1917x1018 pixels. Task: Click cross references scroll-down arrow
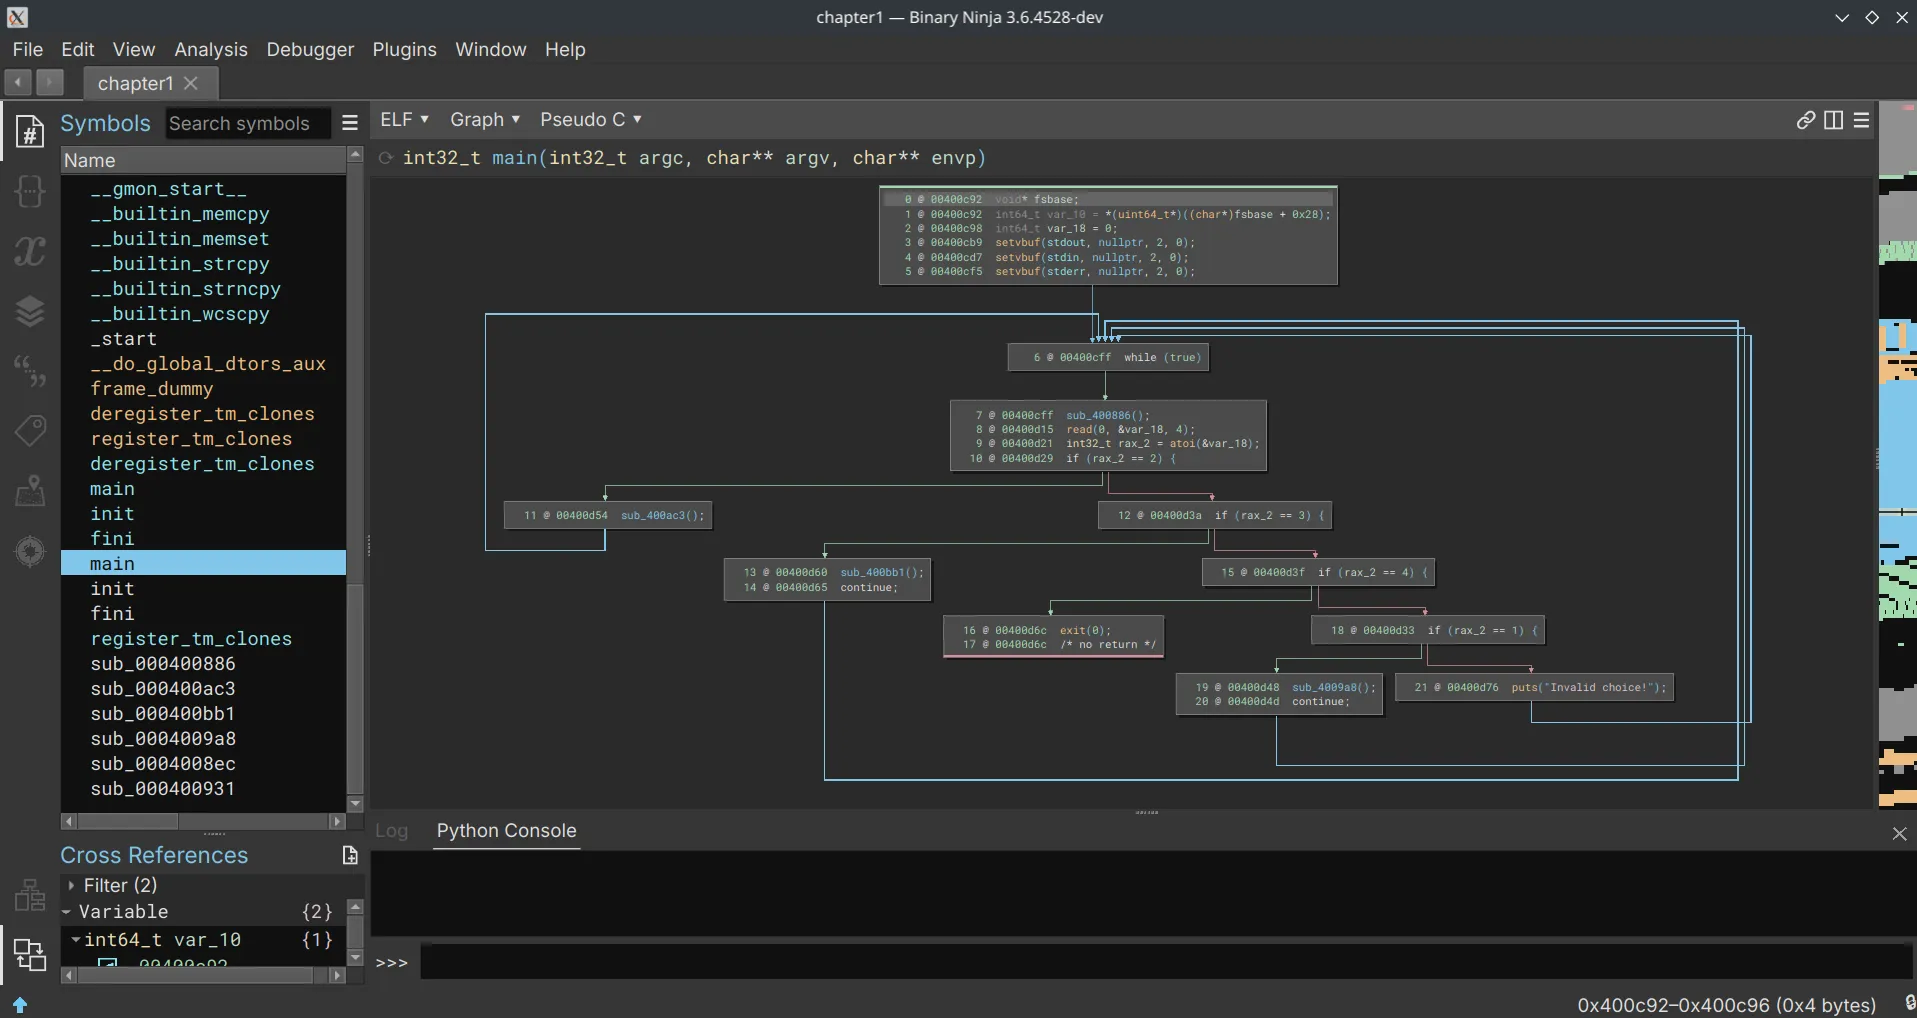(x=355, y=957)
